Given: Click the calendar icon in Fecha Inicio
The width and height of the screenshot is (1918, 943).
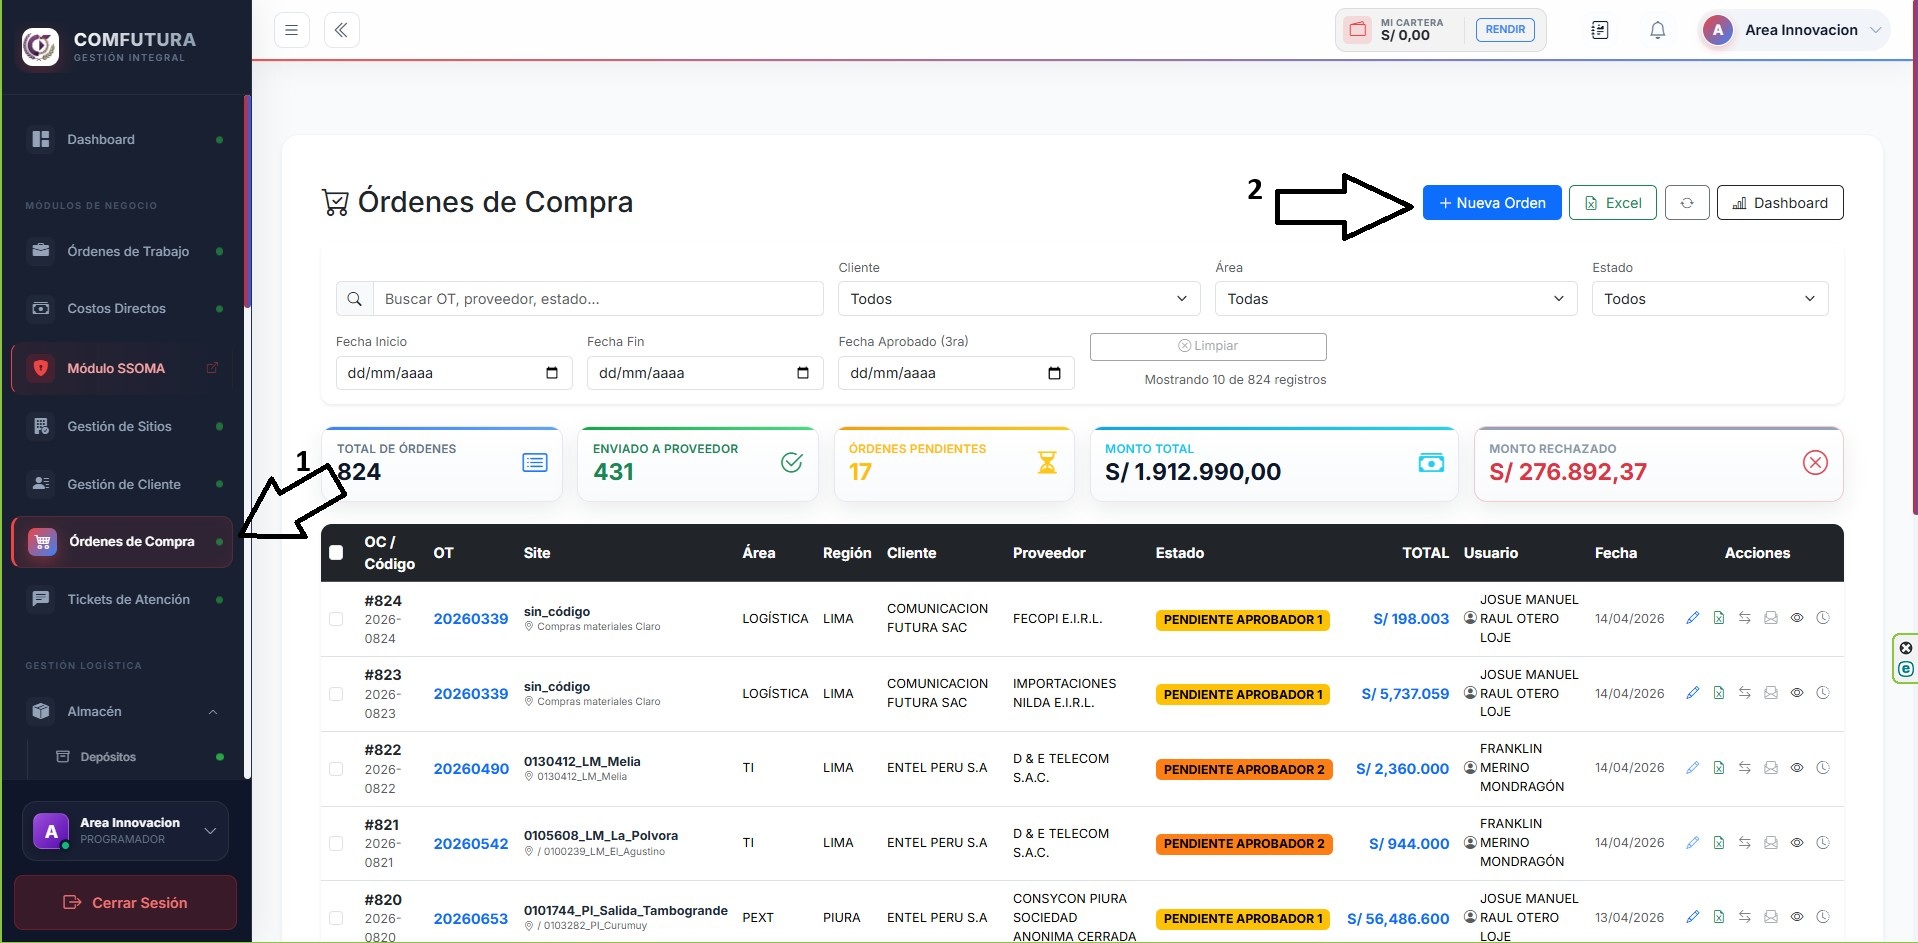Looking at the screenshot, I should 552,373.
